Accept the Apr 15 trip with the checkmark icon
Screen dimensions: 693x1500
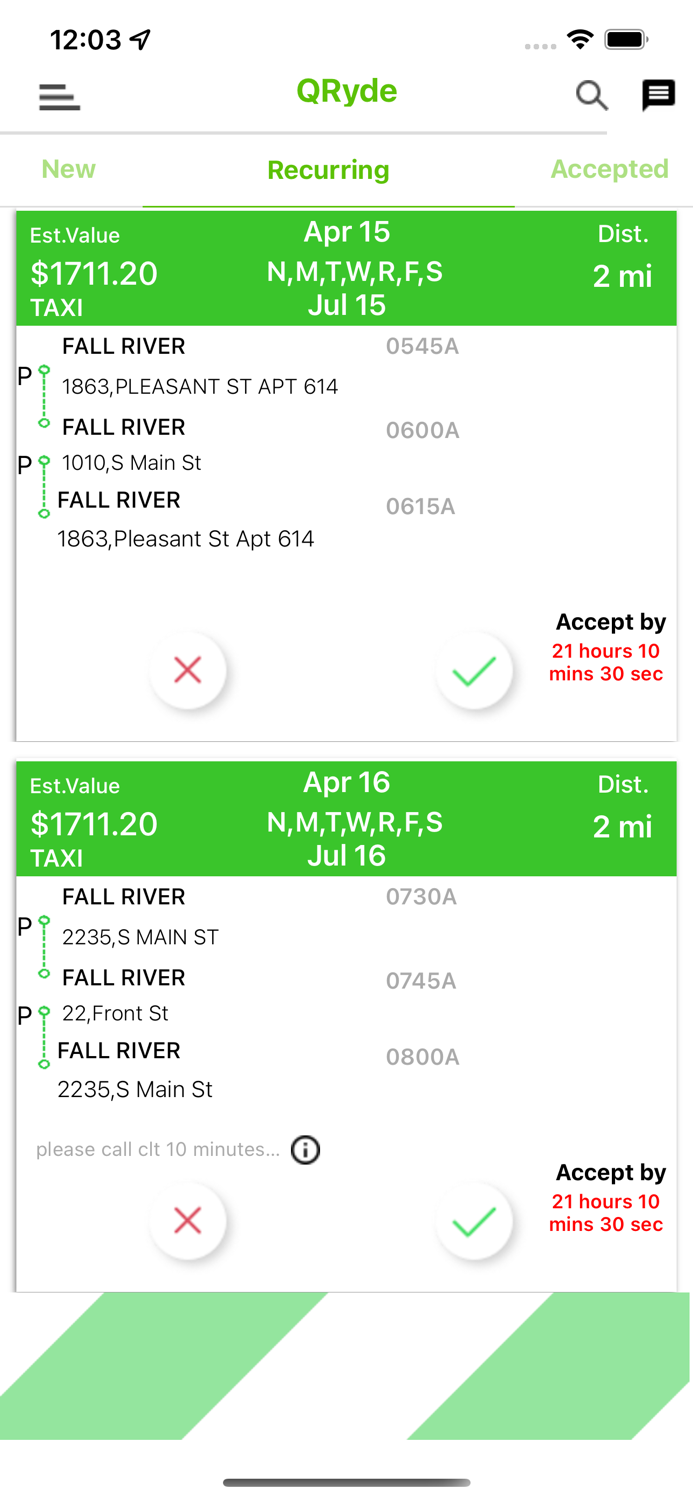tap(475, 671)
